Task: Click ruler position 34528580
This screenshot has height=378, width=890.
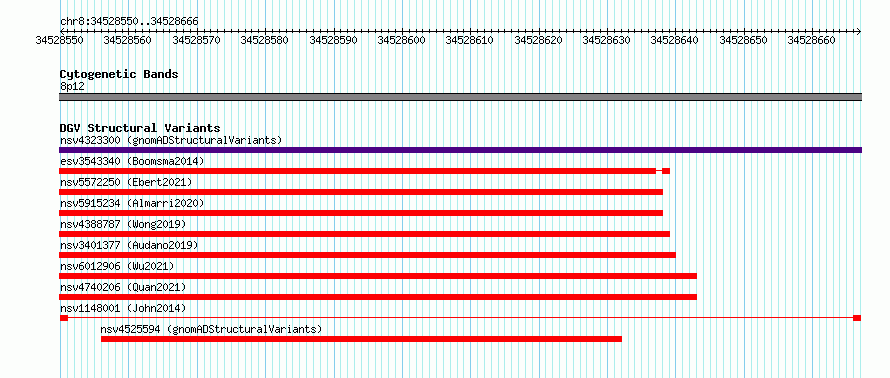Action: (265, 40)
